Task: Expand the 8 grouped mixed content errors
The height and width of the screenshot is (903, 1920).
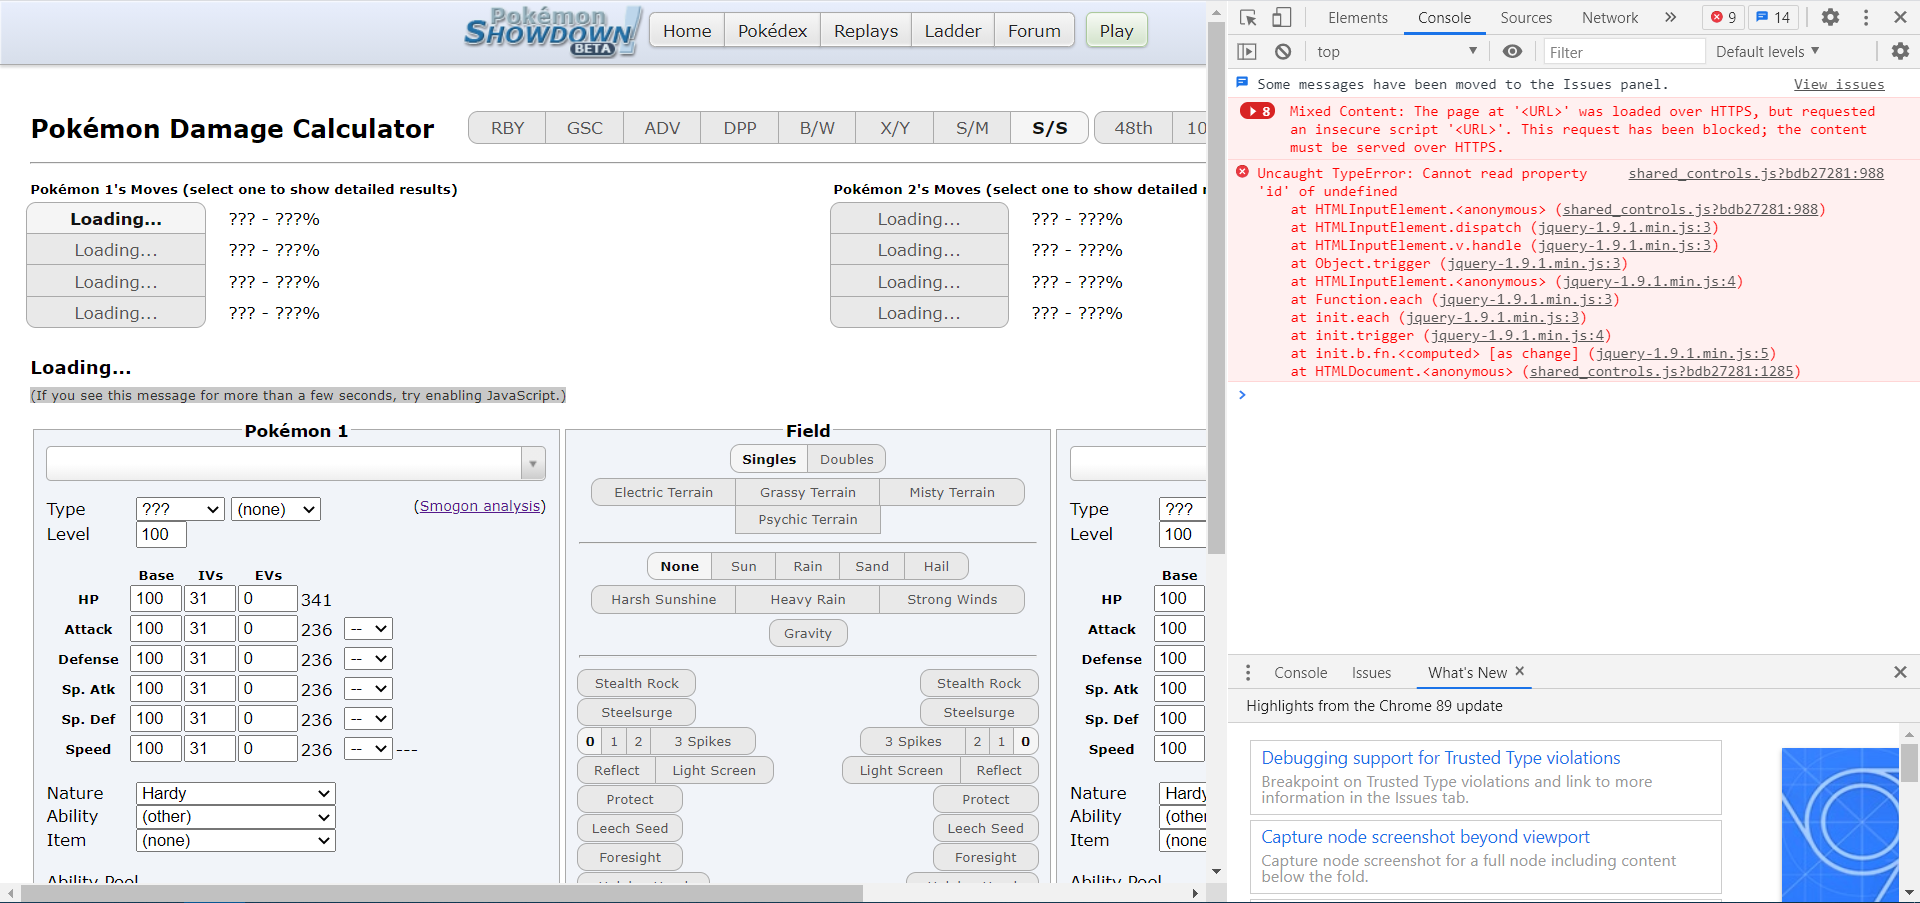Action: (1257, 111)
